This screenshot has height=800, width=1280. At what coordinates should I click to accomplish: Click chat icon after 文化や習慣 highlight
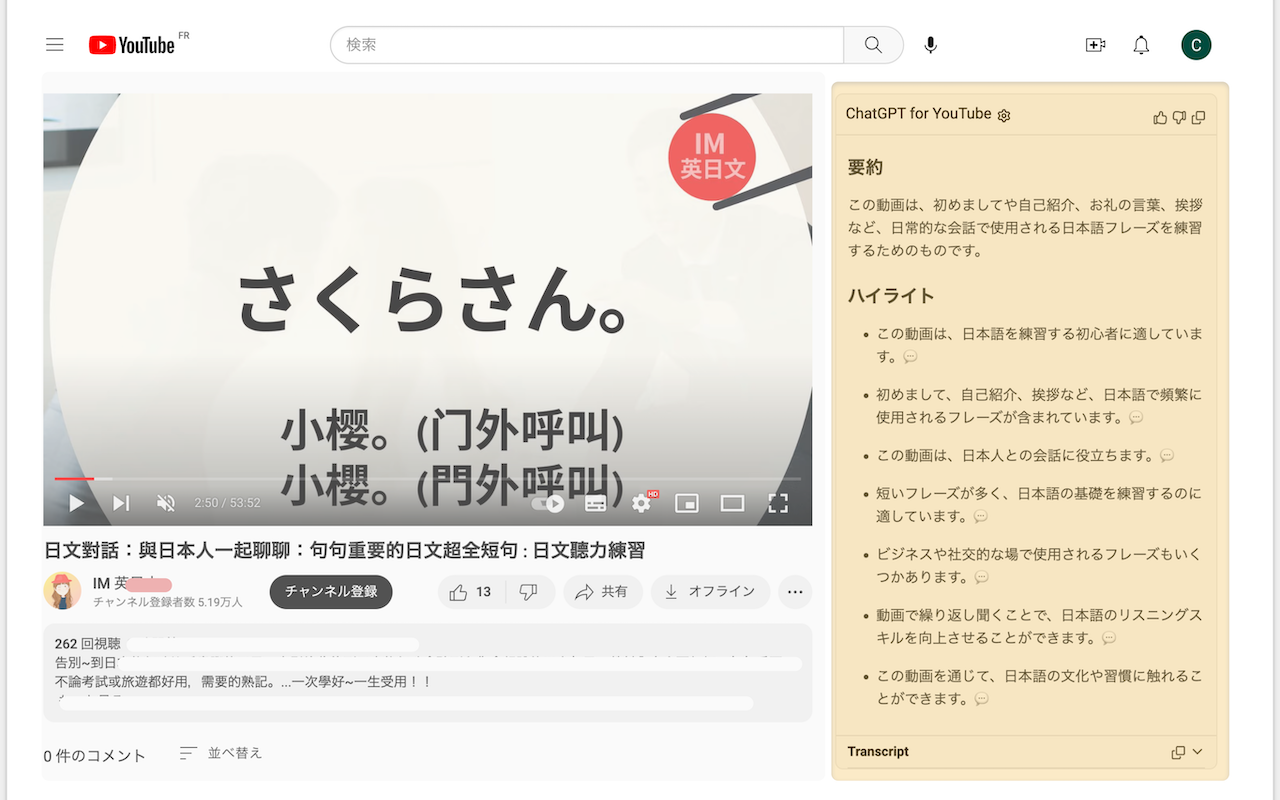click(x=982, y=699)
